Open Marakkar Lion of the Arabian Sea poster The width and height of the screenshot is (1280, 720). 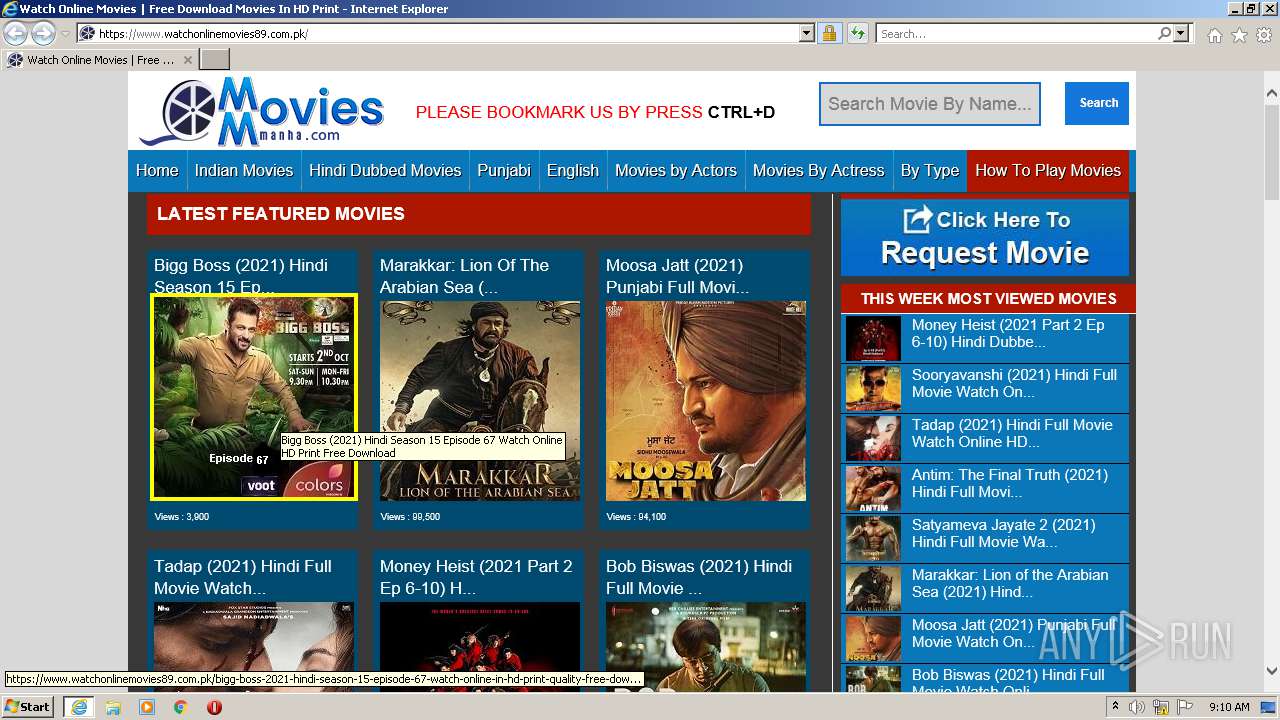click(x=480, y=401)
